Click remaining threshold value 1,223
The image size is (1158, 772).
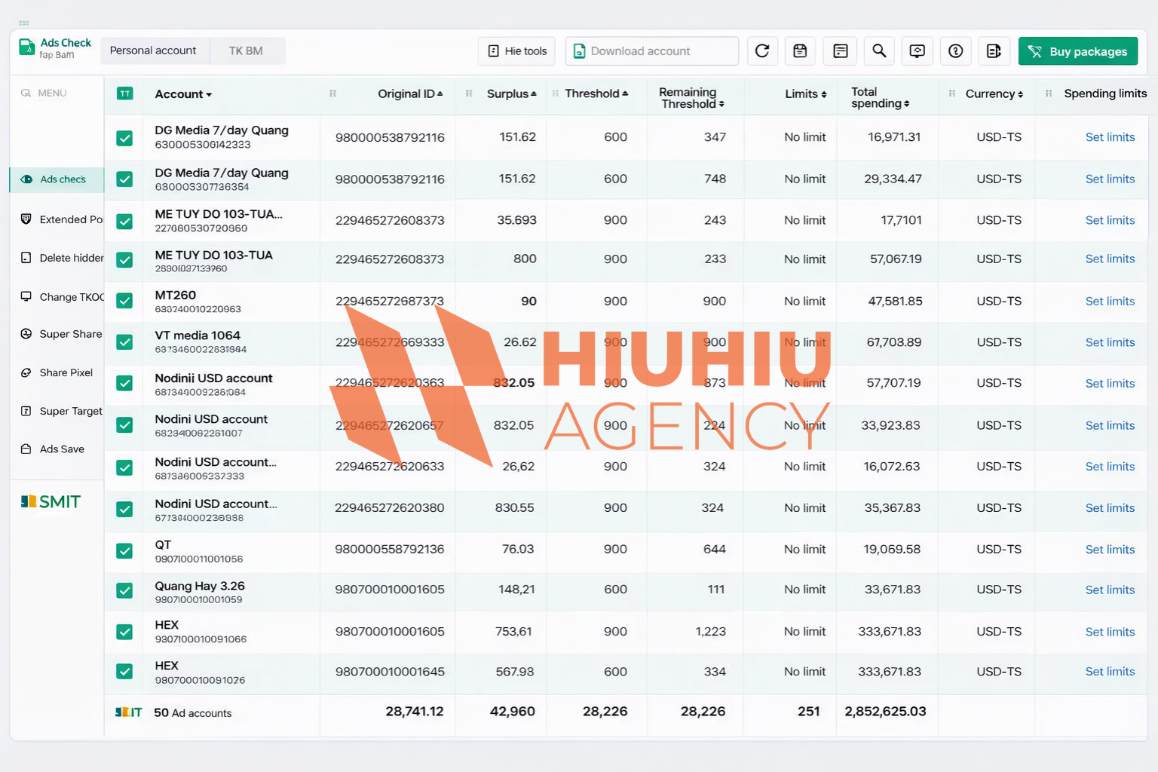click(x=710, y=632)
